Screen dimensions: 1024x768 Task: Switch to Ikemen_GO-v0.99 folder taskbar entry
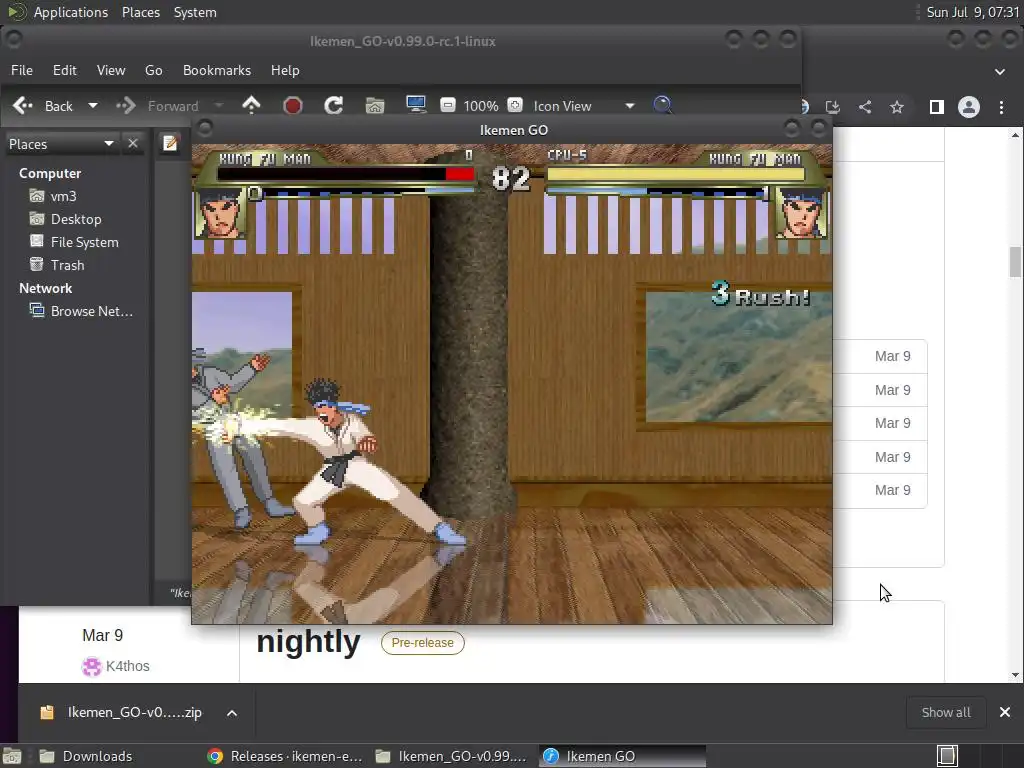tap(452, 756)
